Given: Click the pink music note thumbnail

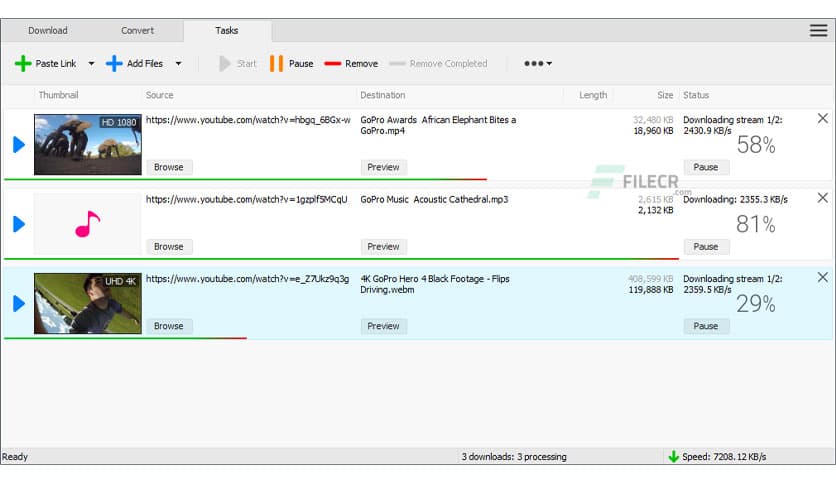Looking at the screenshot, I should point(88,224).
